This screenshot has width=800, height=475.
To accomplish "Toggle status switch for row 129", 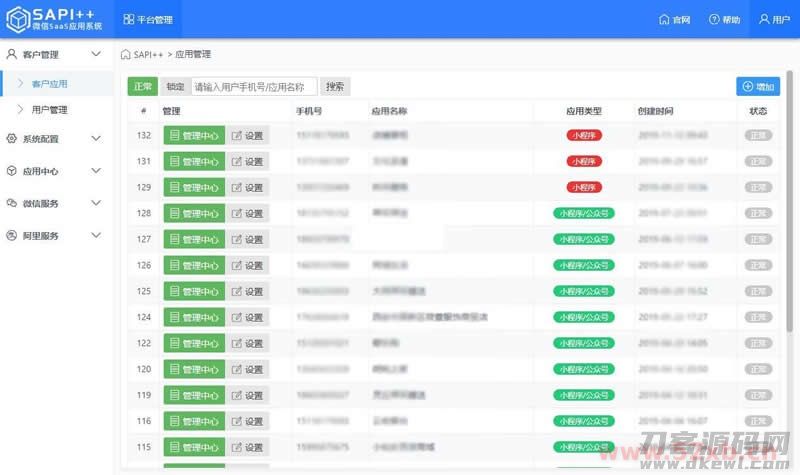I will point(758,187).
